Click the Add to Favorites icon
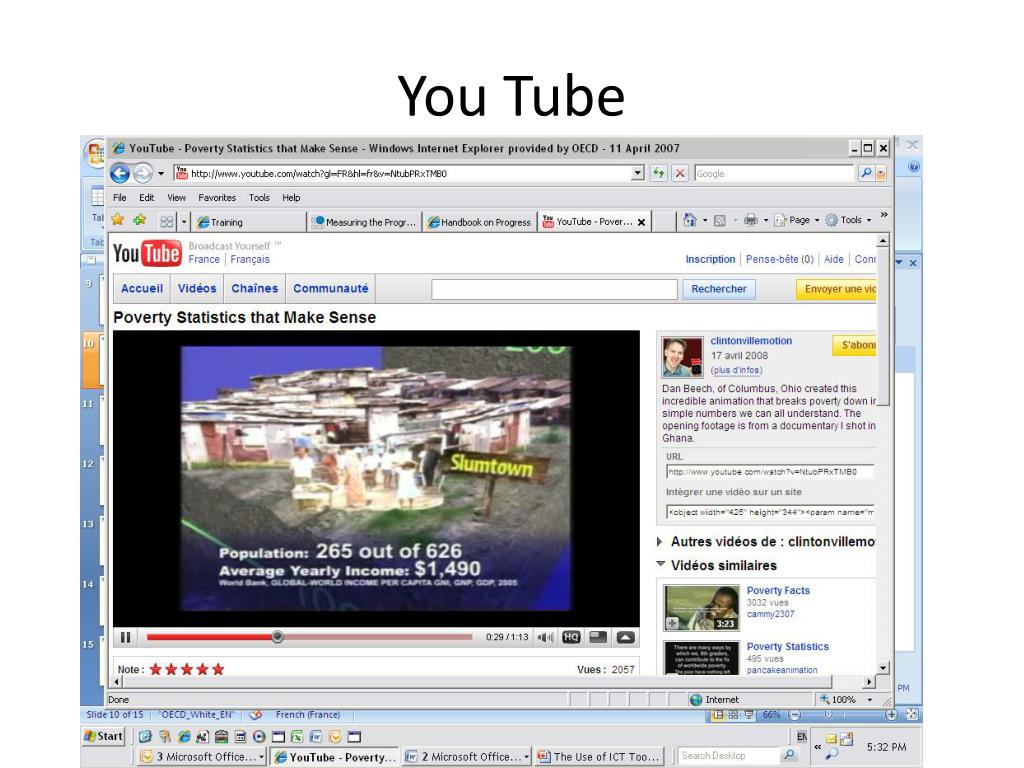 click(x=140, y=220)
